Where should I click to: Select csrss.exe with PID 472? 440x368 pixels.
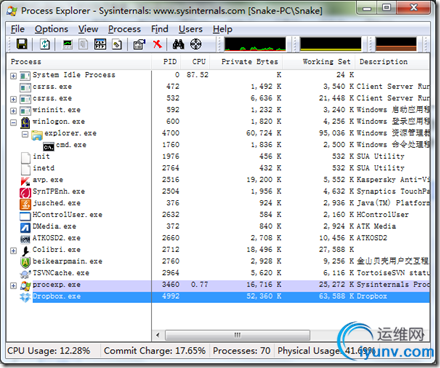click(x=218, y=87)
